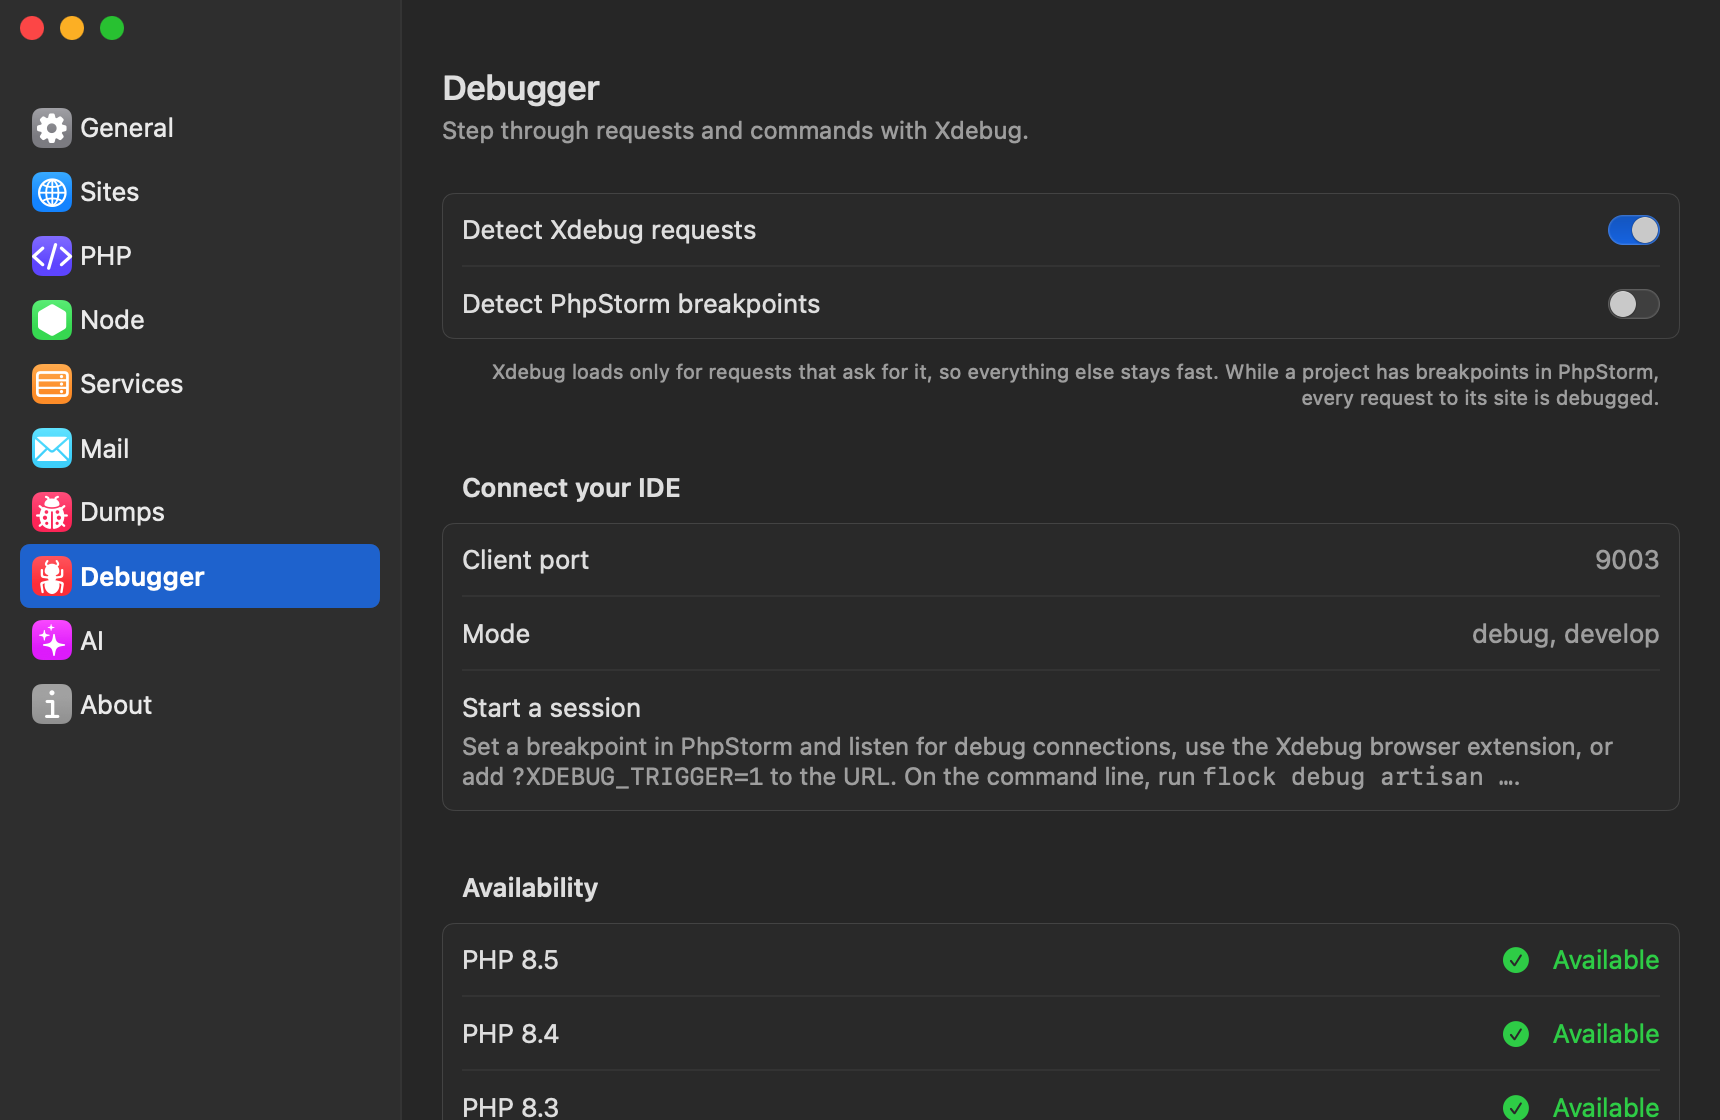Click the Client port value 9003
This screenshot has width=1720, height=1120.
click(x=1627, y=560)
